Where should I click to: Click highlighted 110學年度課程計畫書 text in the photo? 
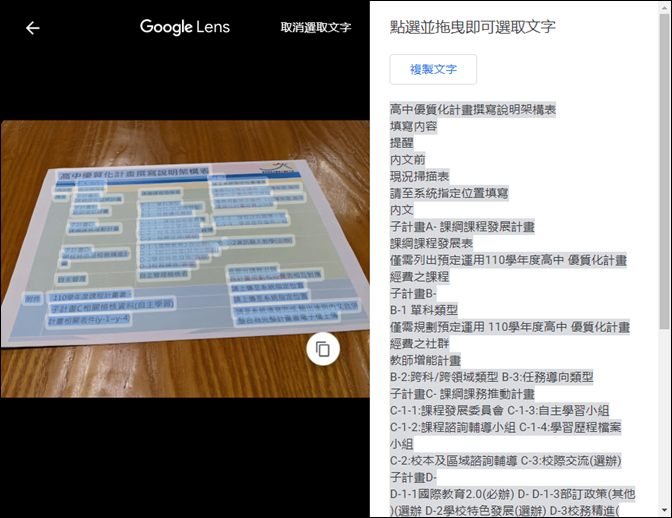point(90,296)
